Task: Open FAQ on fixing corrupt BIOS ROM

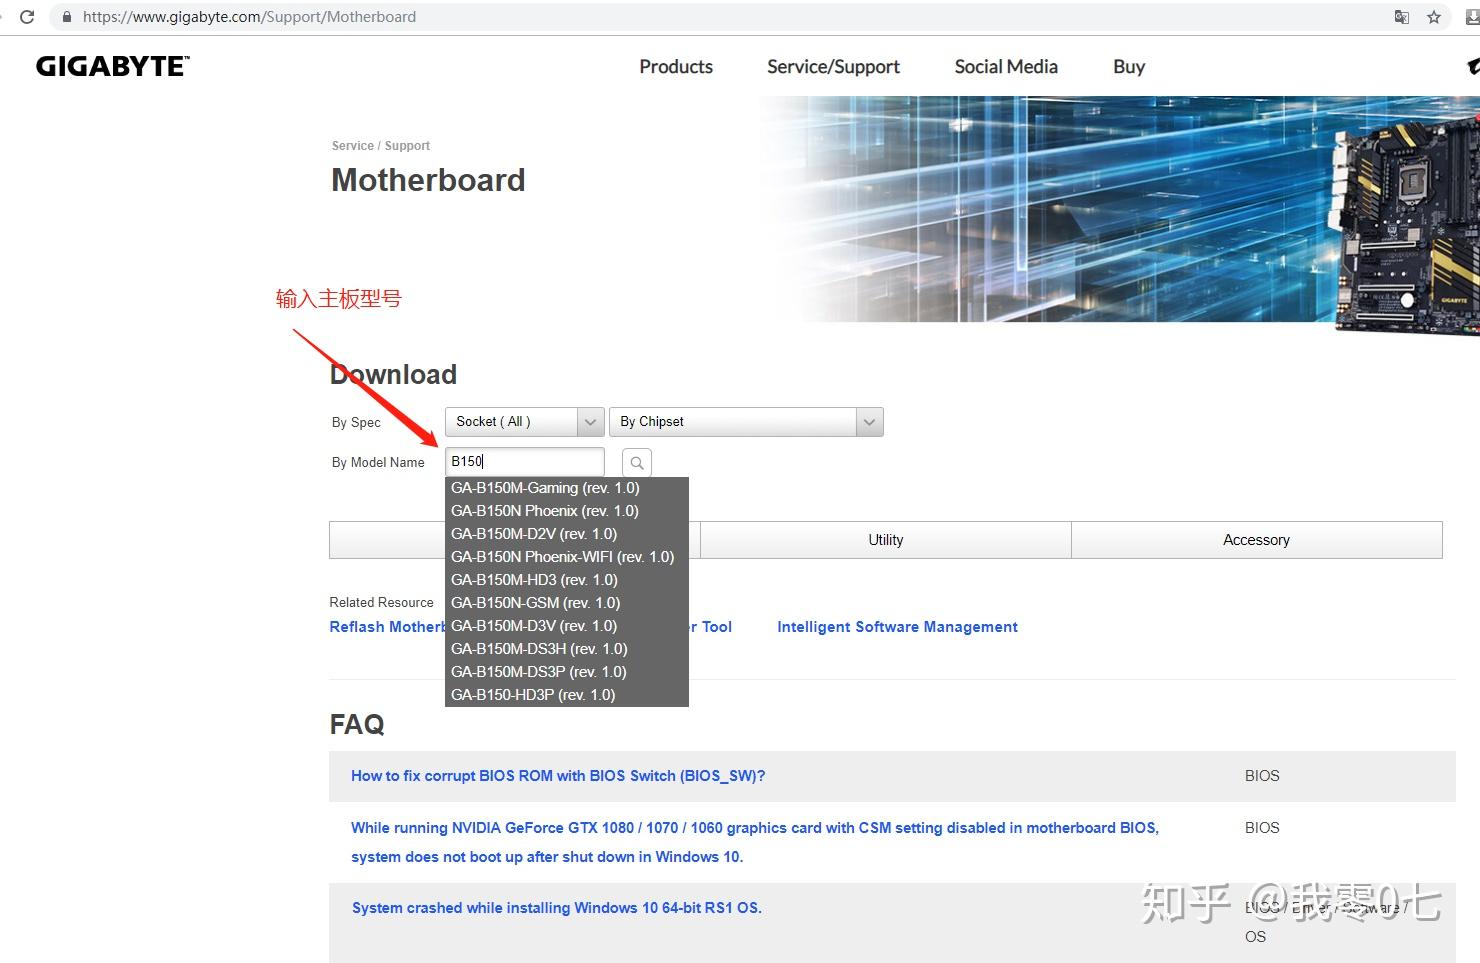Action: tap(558, 776)
